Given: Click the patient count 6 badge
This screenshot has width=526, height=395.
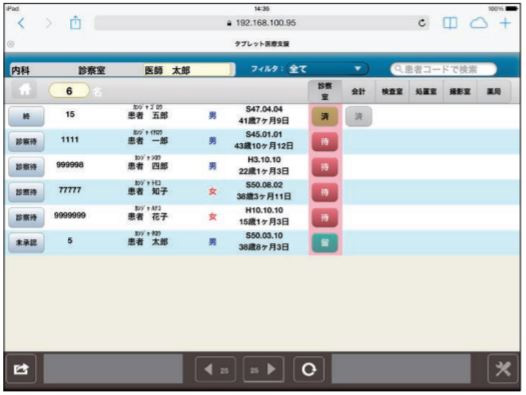Looking at the screenshot, I should [69, 91].
